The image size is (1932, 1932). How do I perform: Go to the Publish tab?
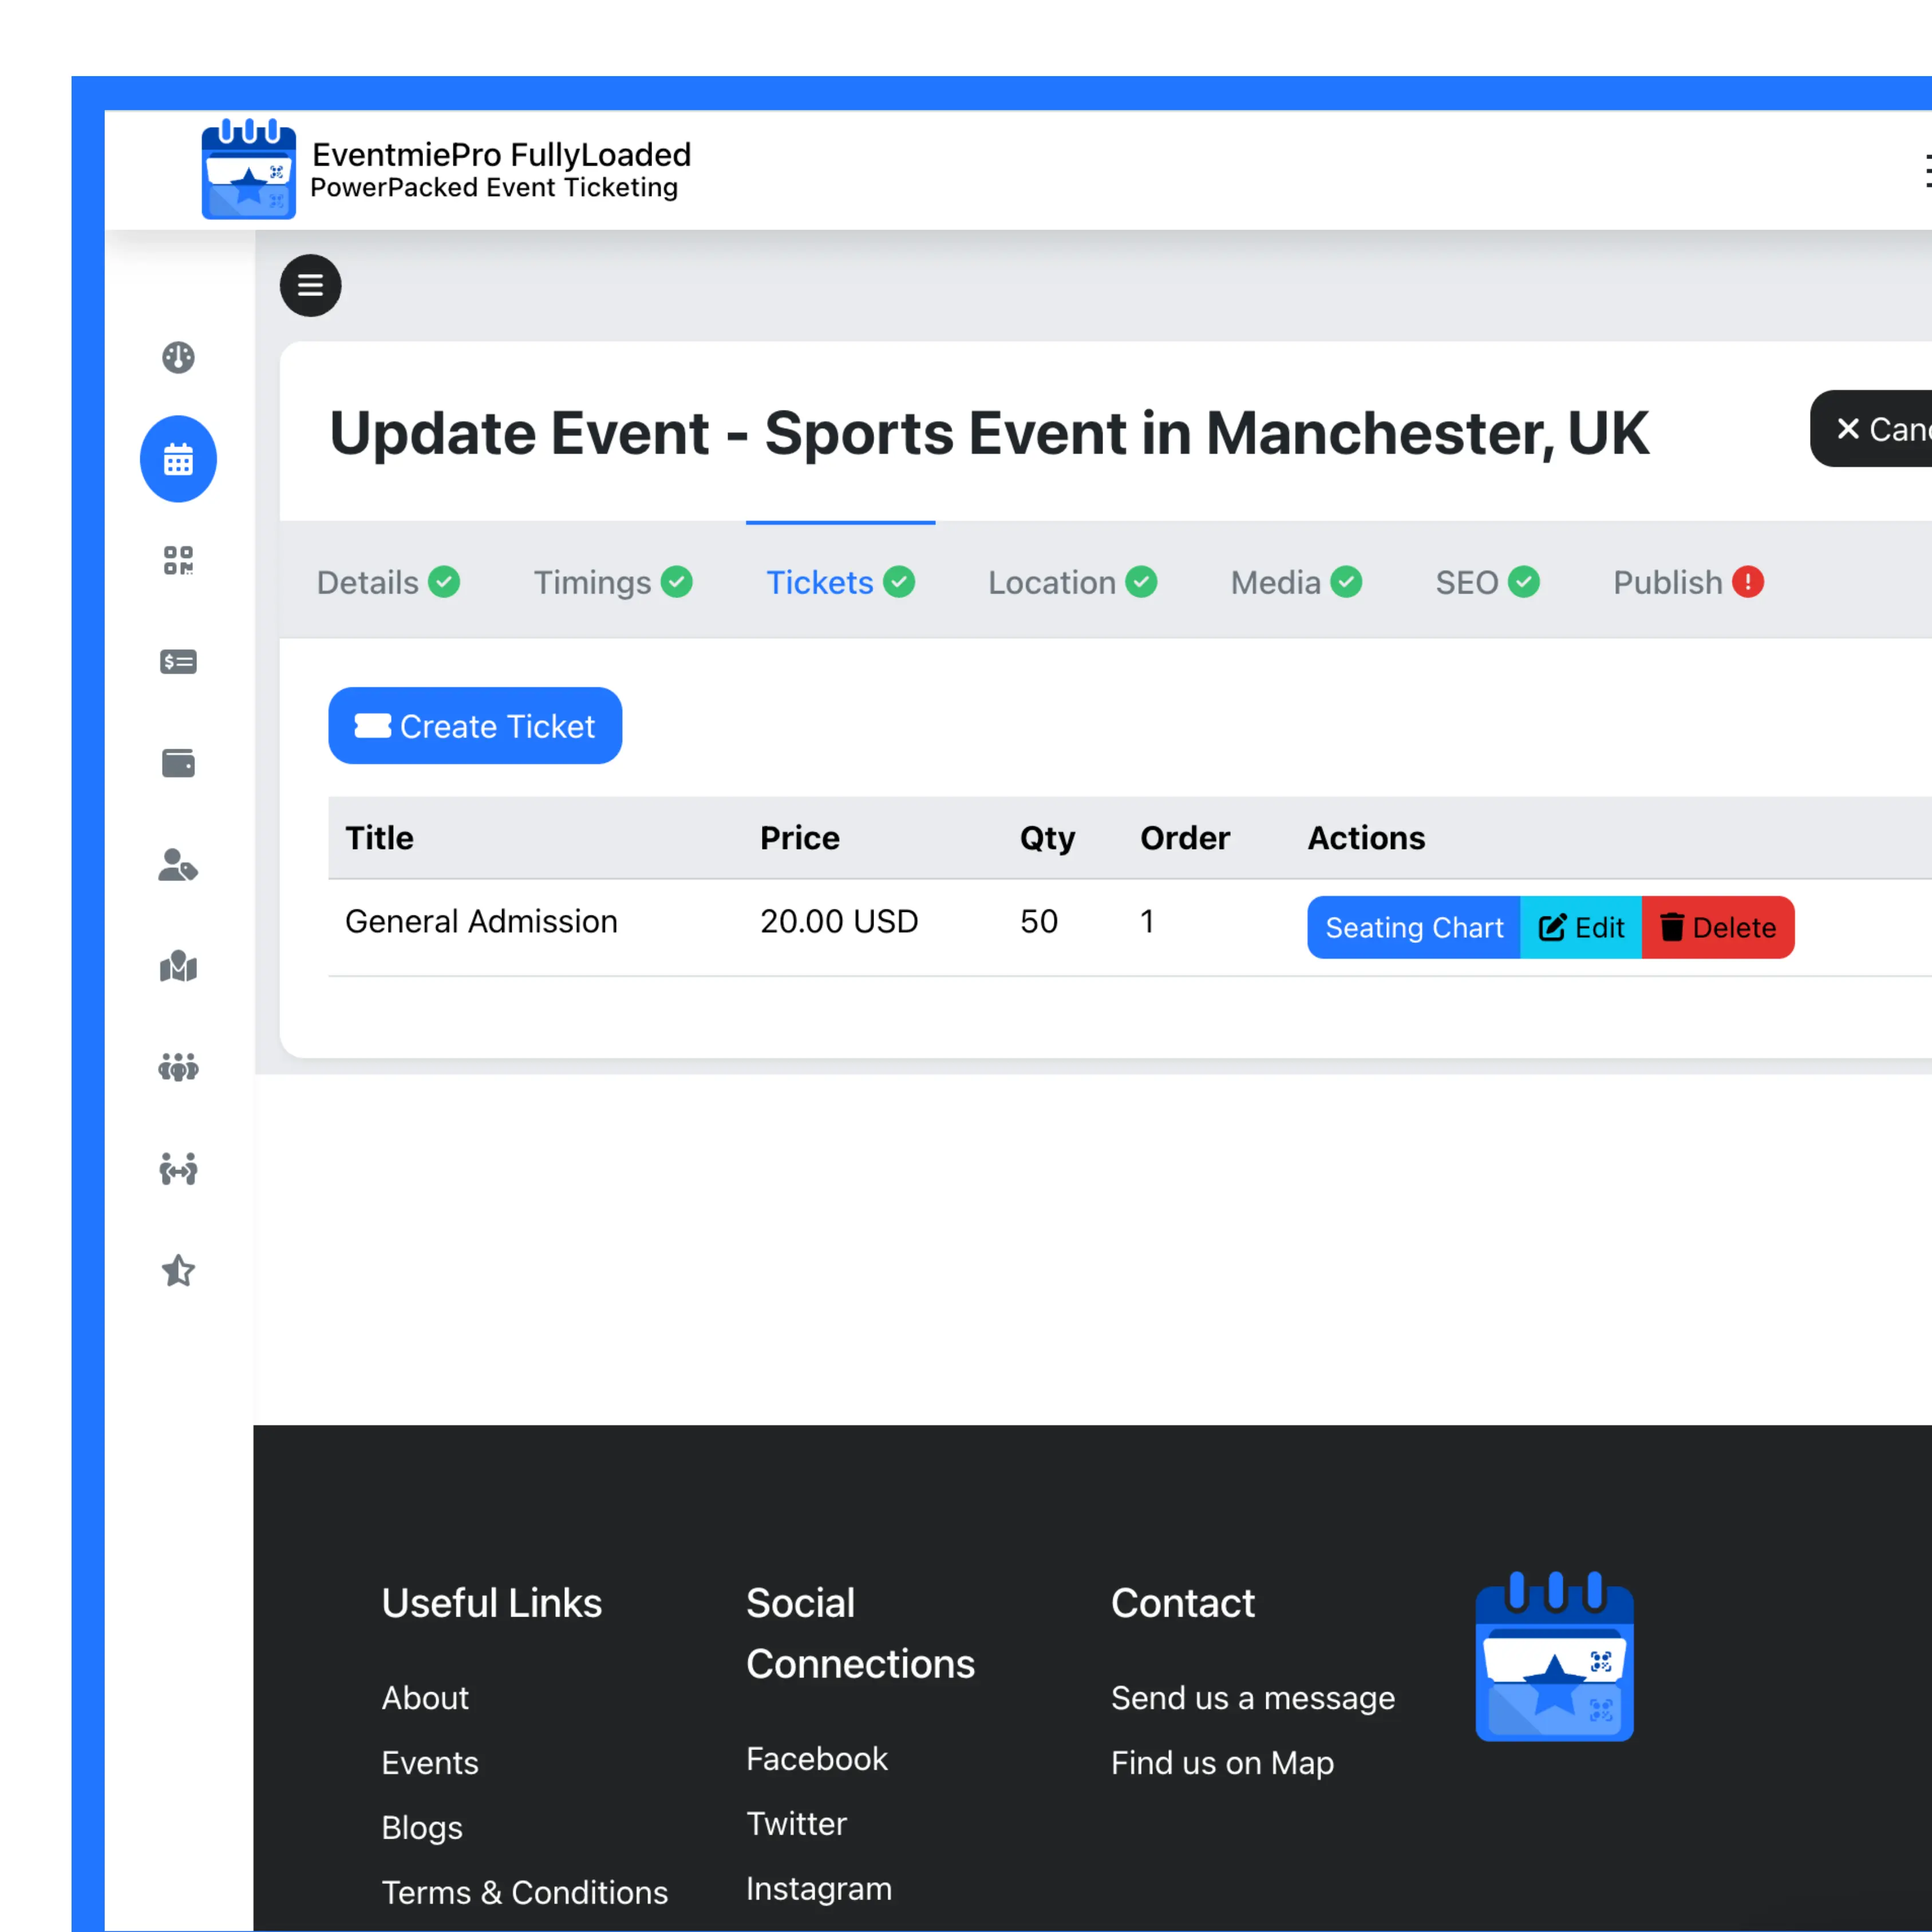[1688, 582]
